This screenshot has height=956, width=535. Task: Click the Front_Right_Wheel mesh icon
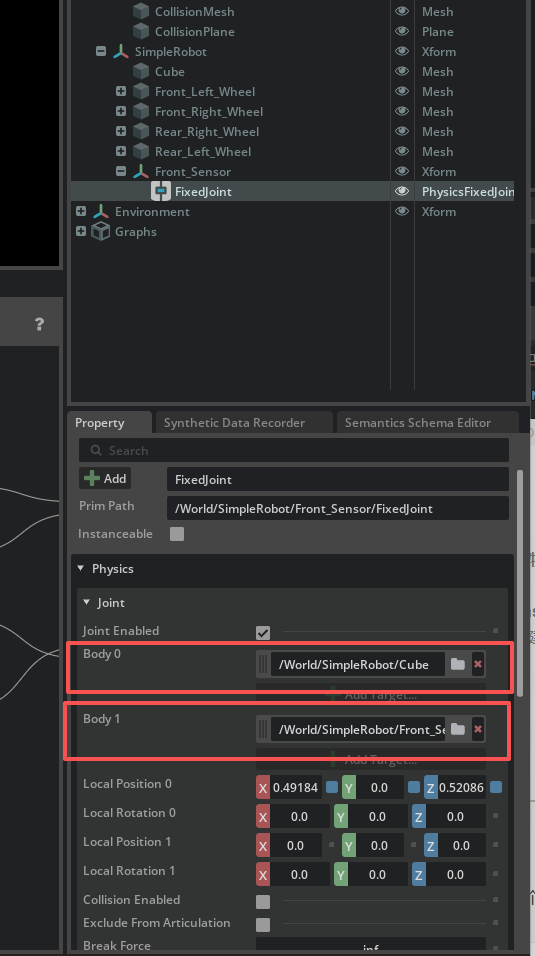coord(141,112)
